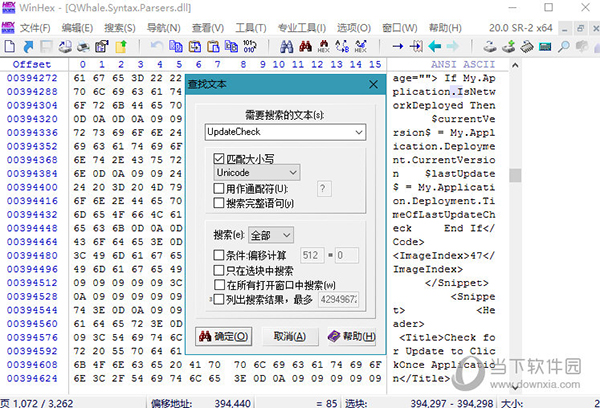Click the Find text blue binoculars icon
This screenshot has width=600, height=408.
286,47
